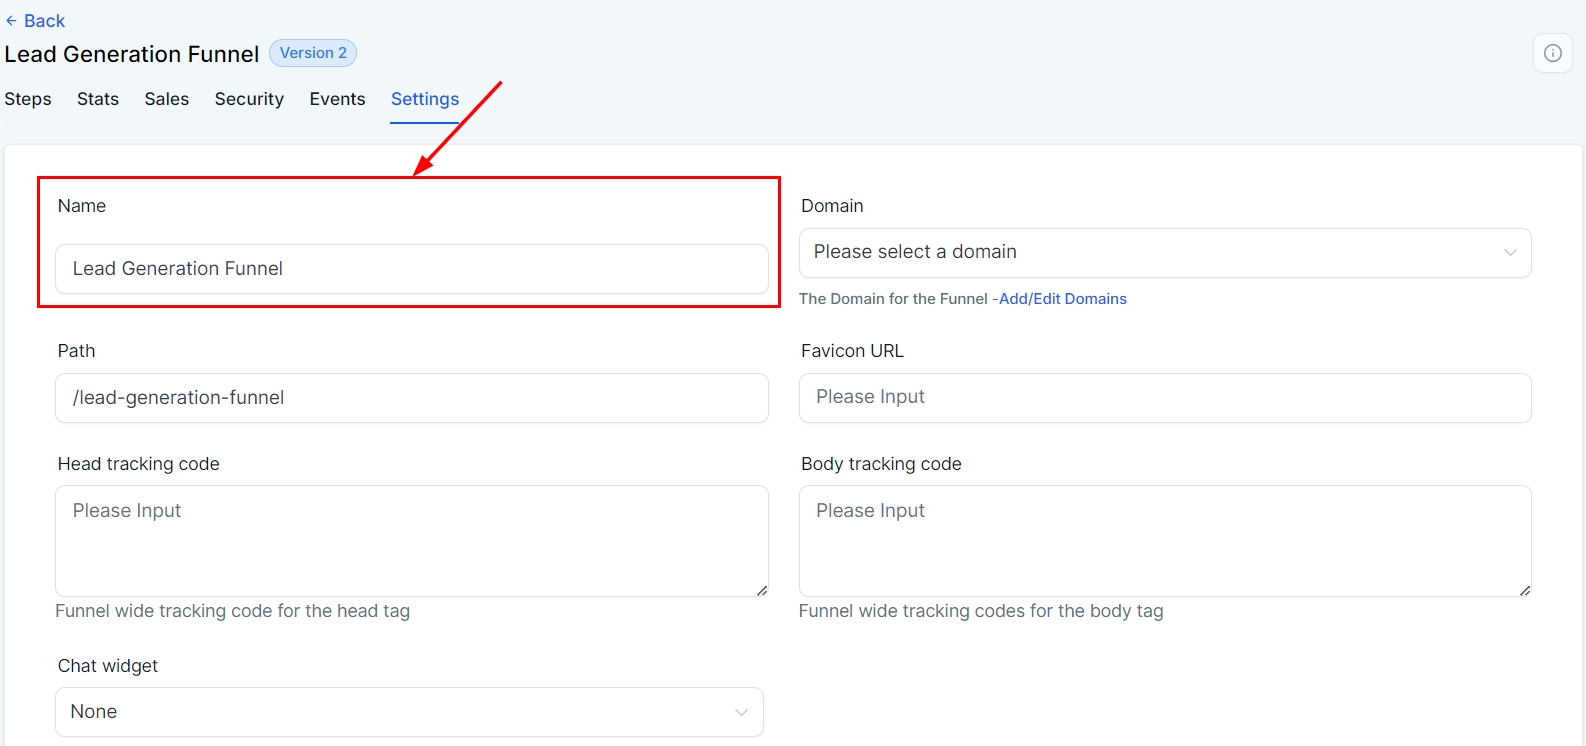Click inside the Head tracking code textarea
1586x746 pixels.
pyautogui.click(x=411, y=540)
